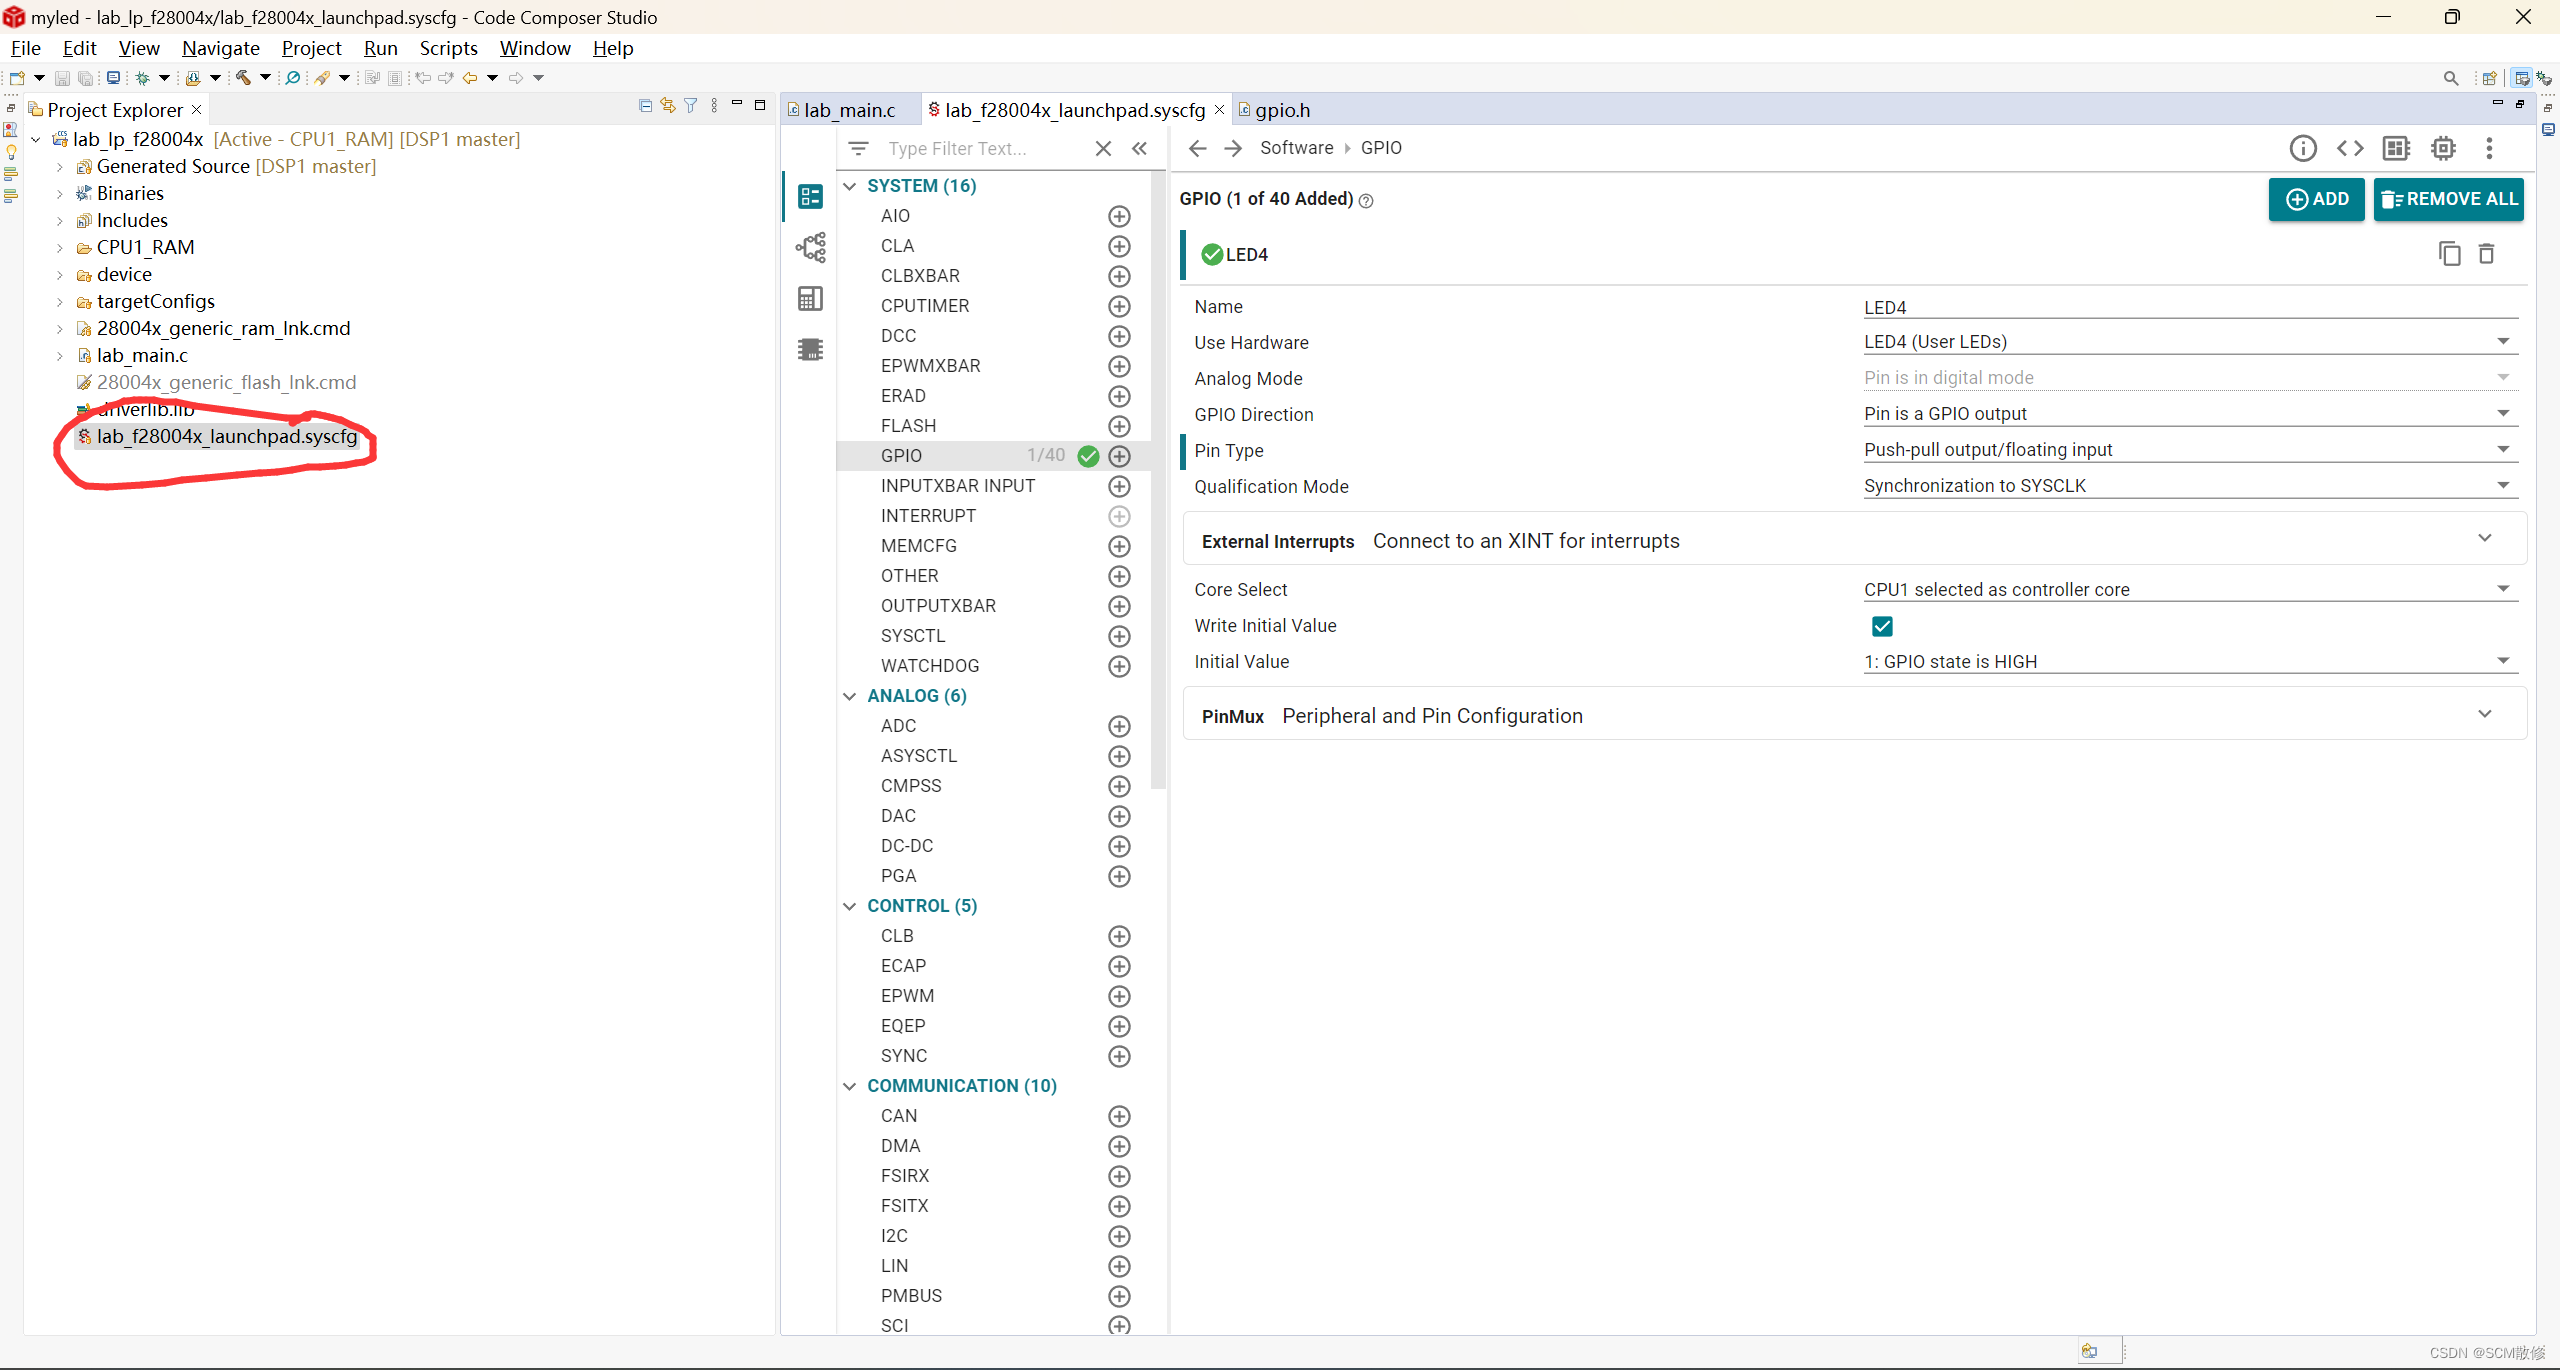Viewport: 2560px width, 1370px height.
Task: Click the show generated files code icon
Action: (2349, 148)
